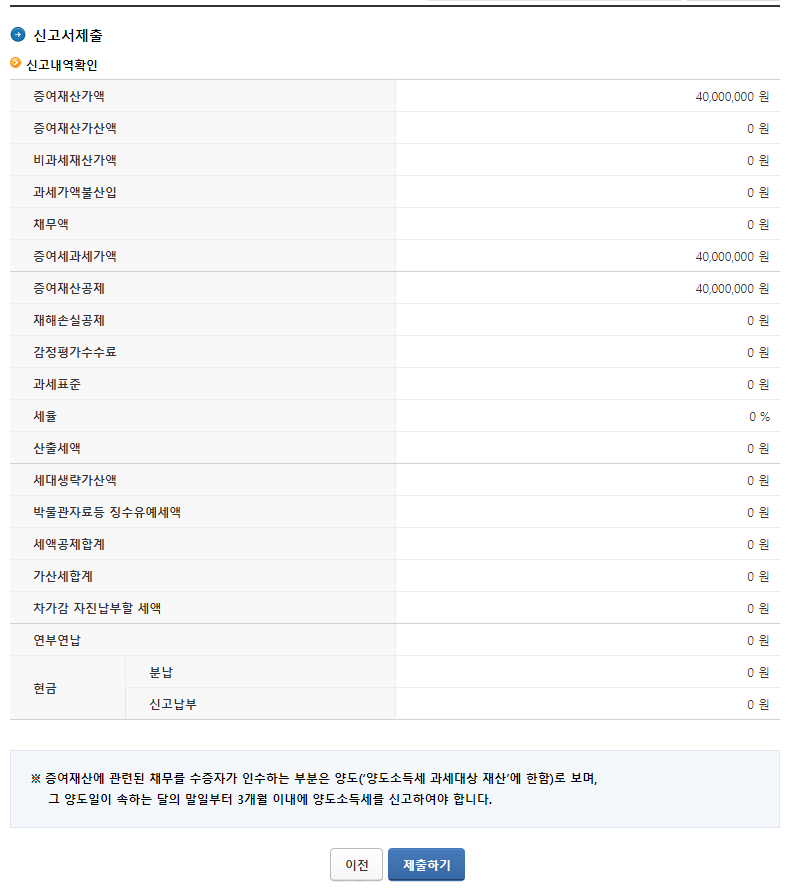Click the 산출세액 value 0 원
Viewport: 808px width, 892px height.
pyautogui.click(x=758, y=448)
